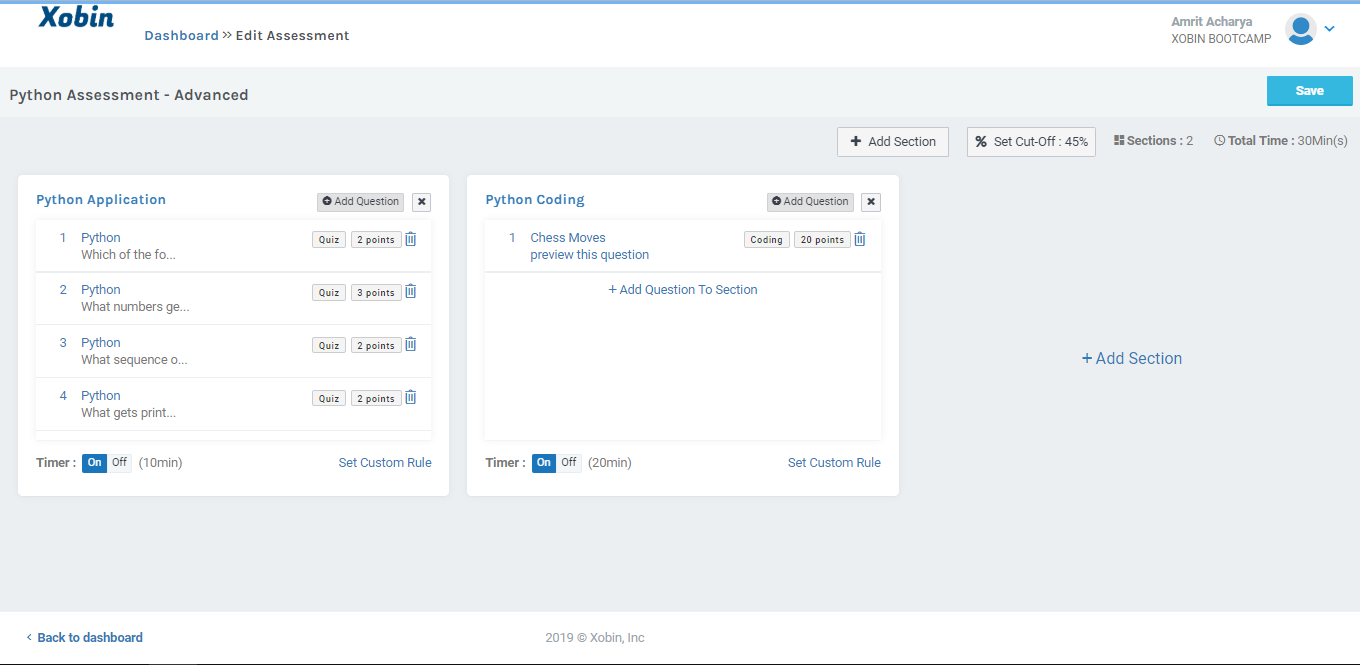This screenshot has height=665, width=1360.
Task: Click + Add Question To Section link
Action: (683, 290)
